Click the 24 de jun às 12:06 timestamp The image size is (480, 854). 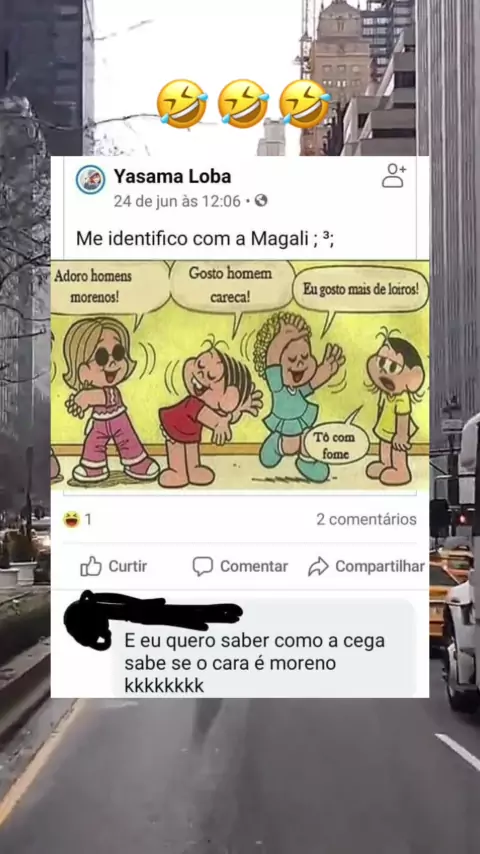[177, 202]
